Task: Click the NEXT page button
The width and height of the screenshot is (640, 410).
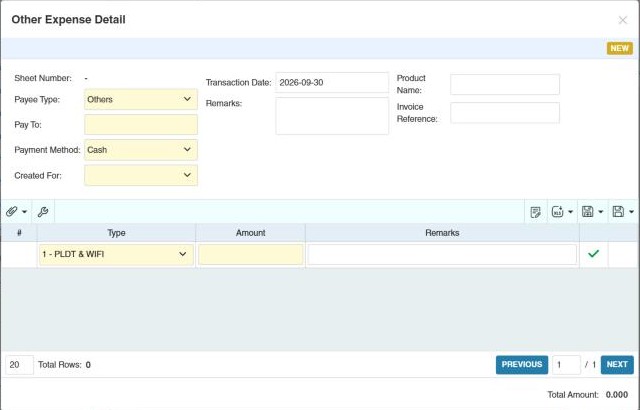Action: (617, 365)
